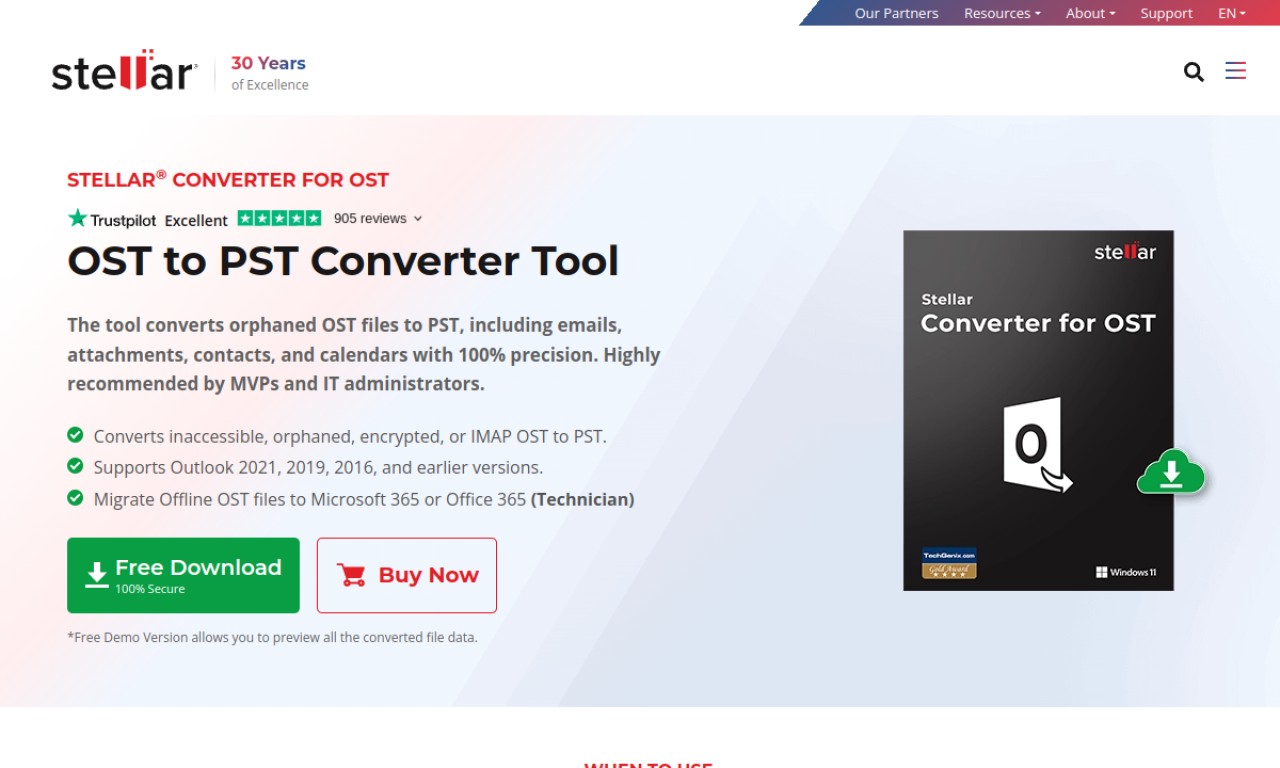
Task: Open the search magnifier icon
Action: (1193, 71)
